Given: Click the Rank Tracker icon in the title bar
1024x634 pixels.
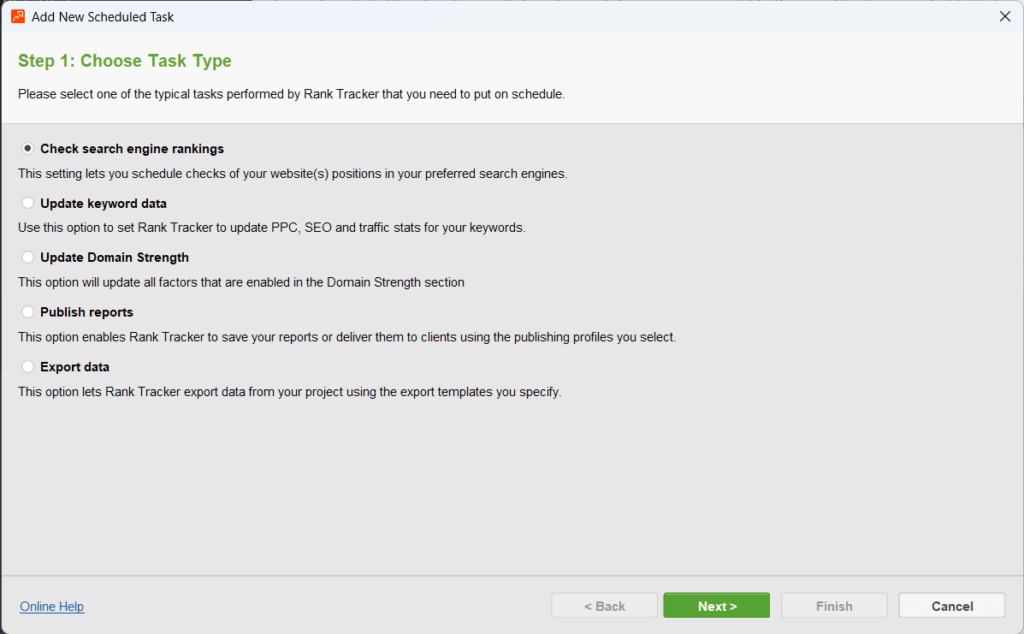Looking at the screenshot, I should coord(19,16).
